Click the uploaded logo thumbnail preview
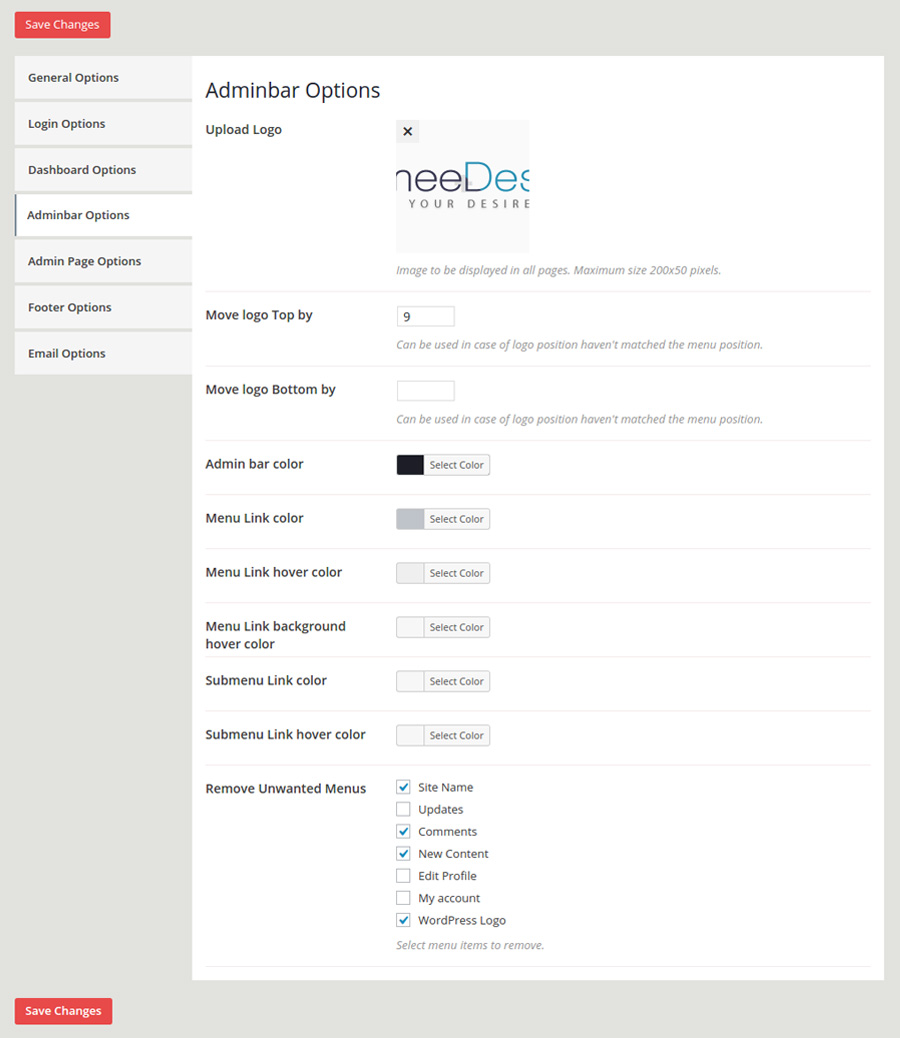This screenshot has width=900, height=1038. coord(463,186)
